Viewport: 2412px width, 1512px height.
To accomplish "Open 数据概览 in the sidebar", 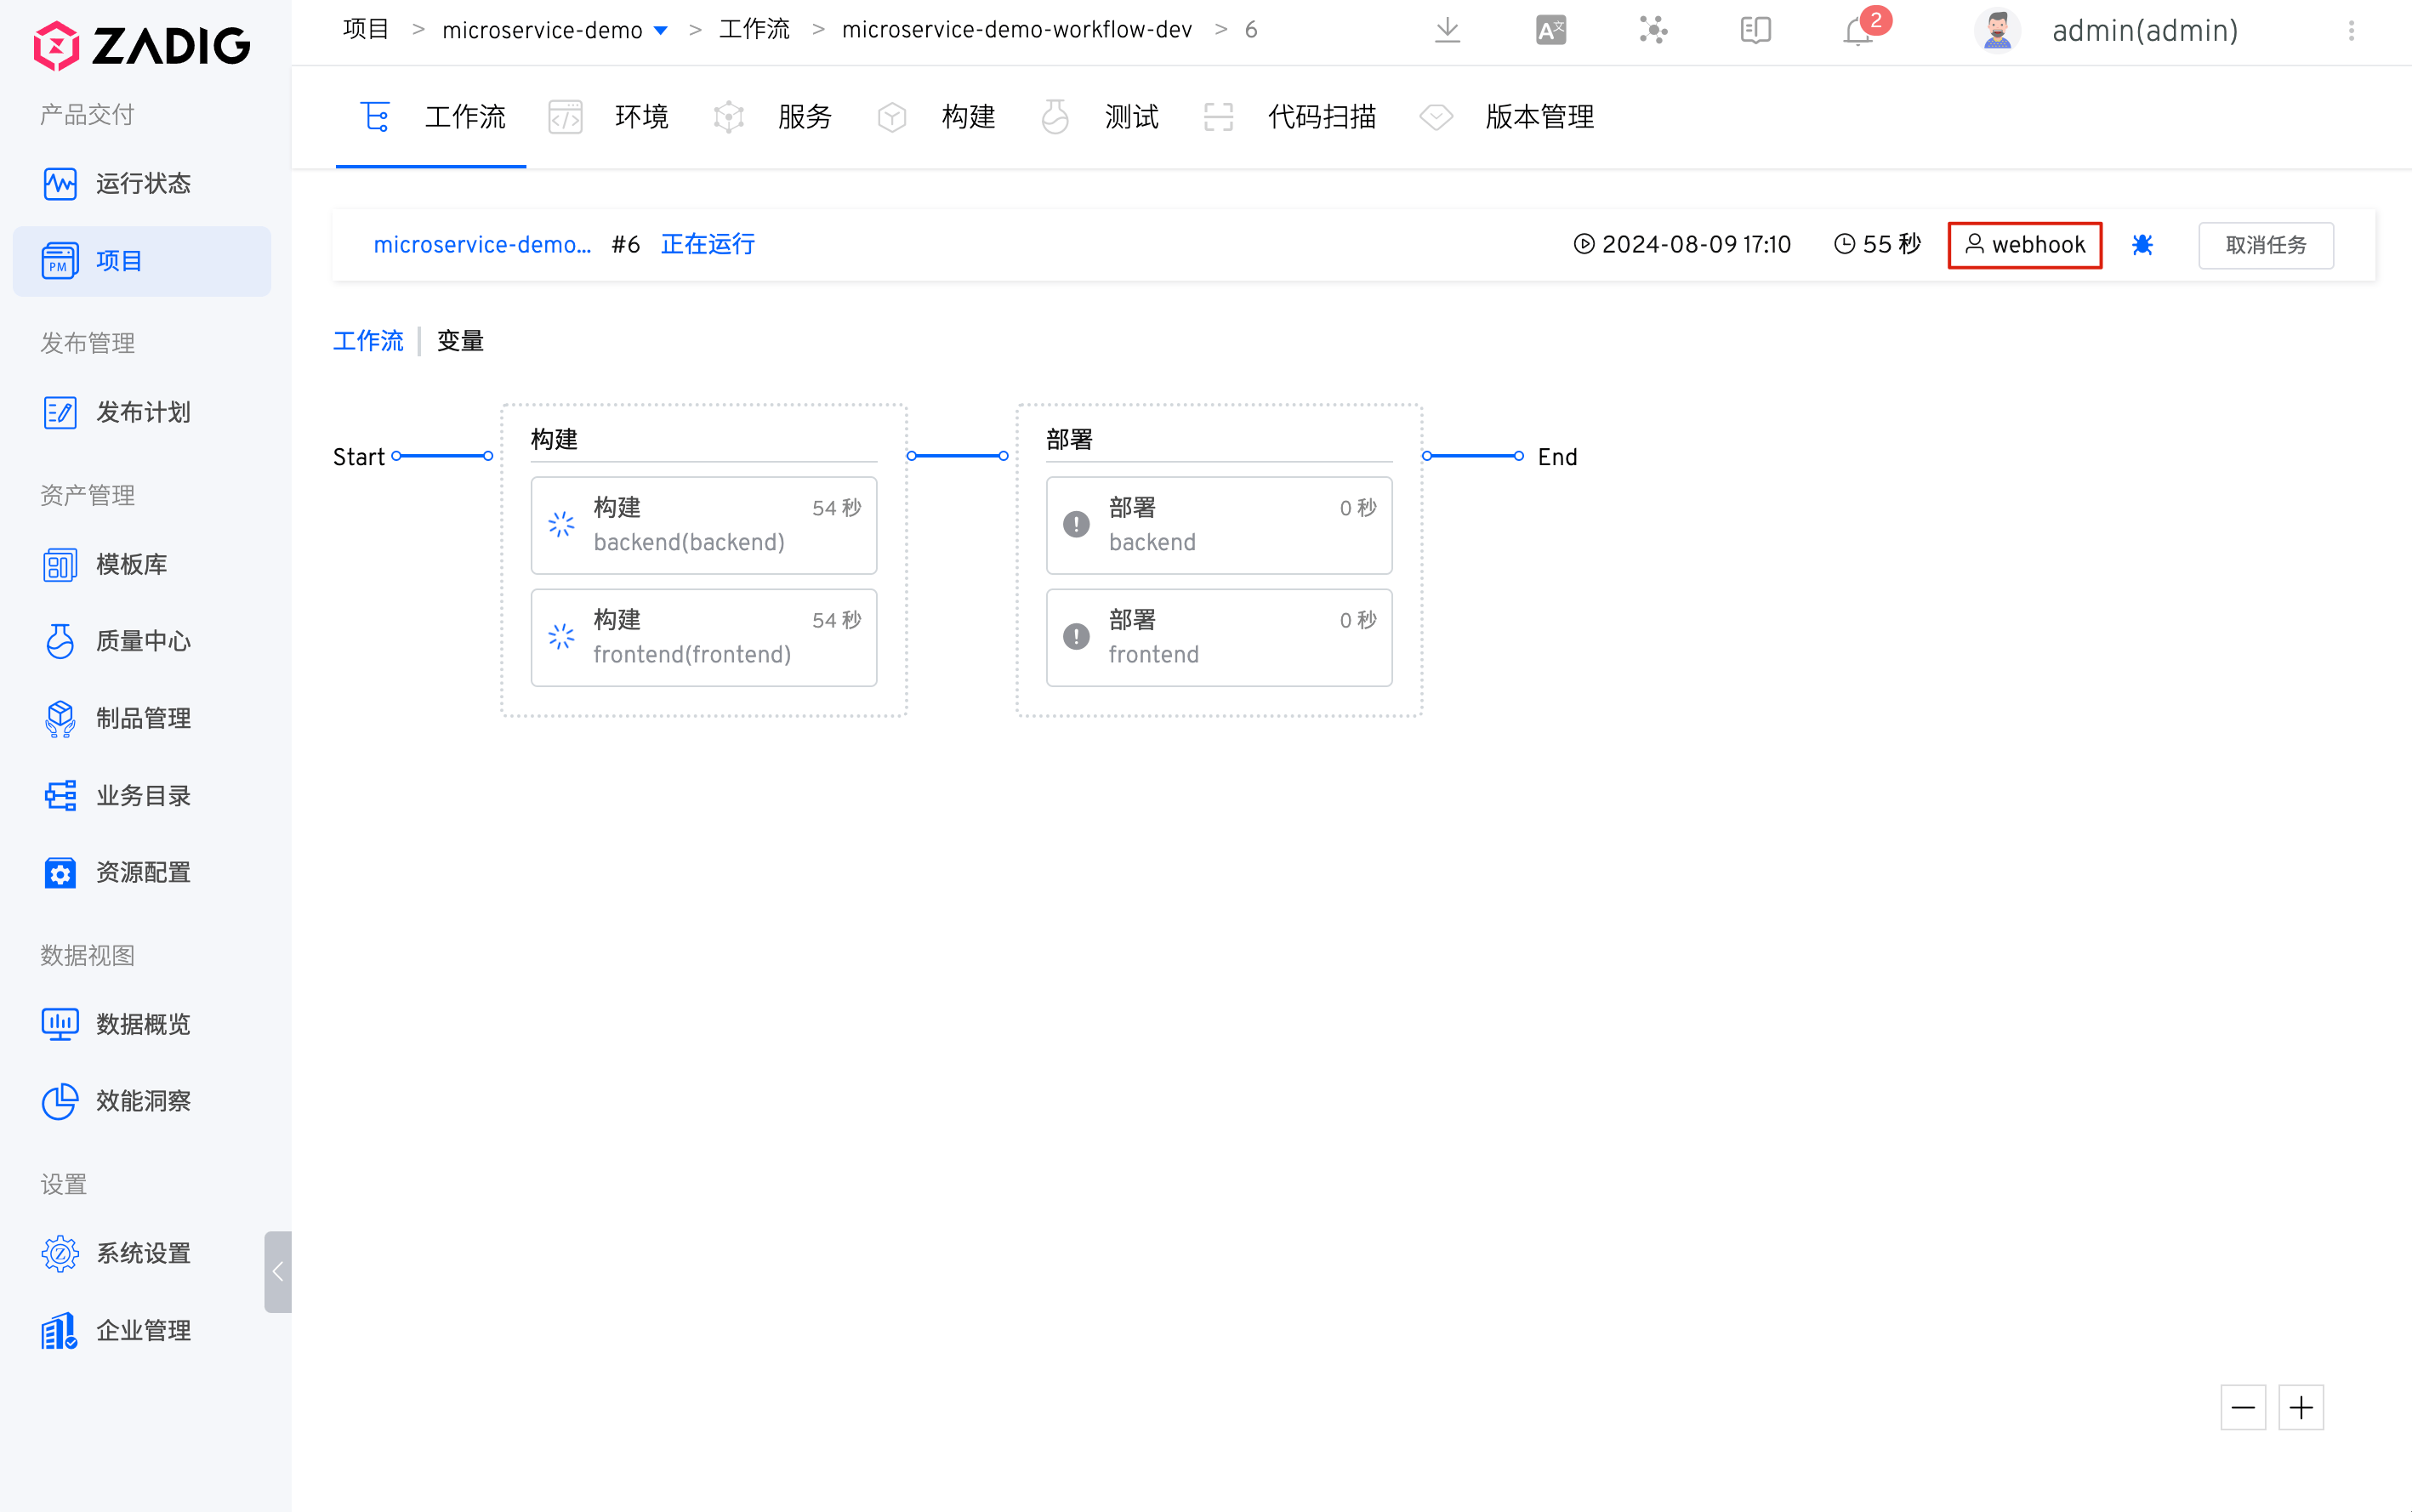I will (x=142, y=1024).
